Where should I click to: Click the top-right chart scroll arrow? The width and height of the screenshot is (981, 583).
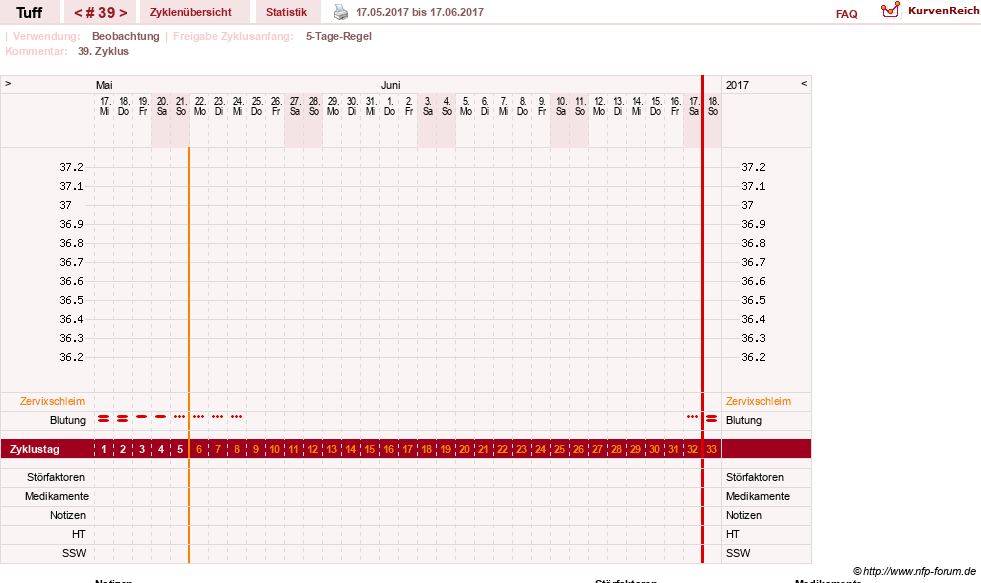click(x=804, y=83)
